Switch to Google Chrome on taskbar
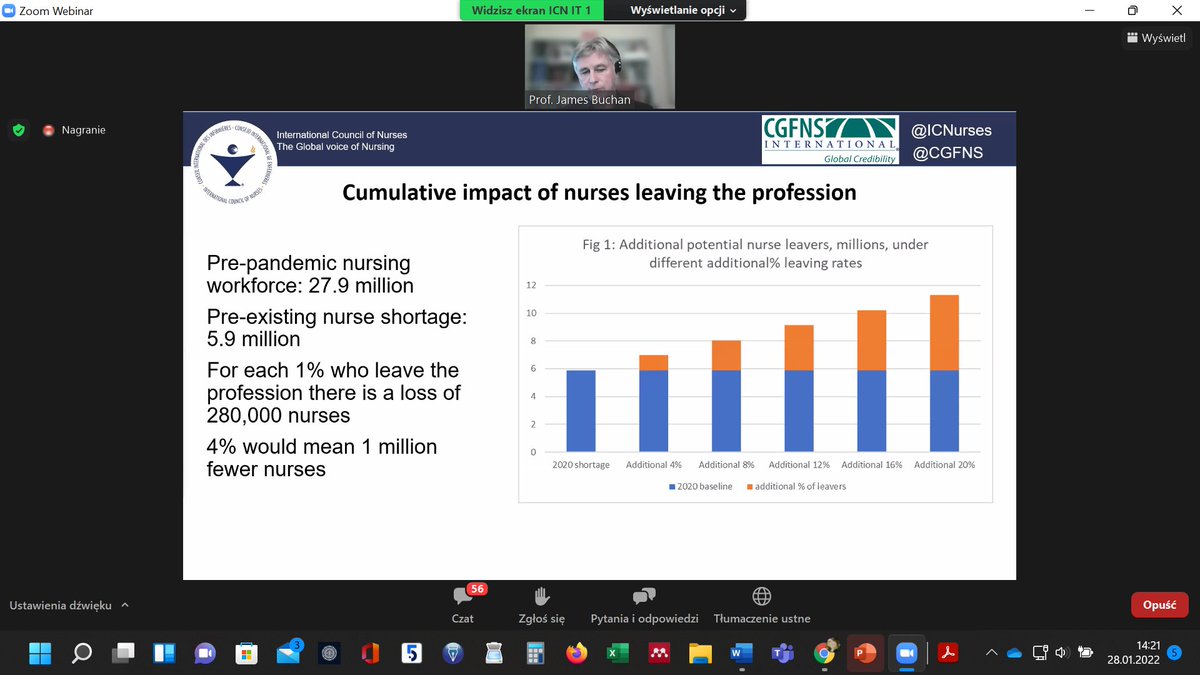This screenshot has height=675, width=1200. coord(824,653)
